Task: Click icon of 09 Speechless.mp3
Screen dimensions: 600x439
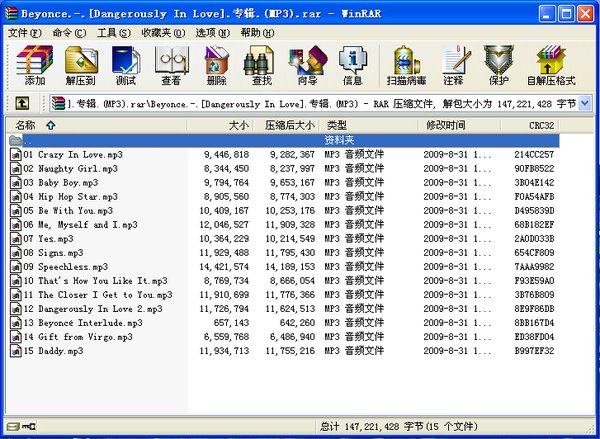Action: [x=16, y=267]
